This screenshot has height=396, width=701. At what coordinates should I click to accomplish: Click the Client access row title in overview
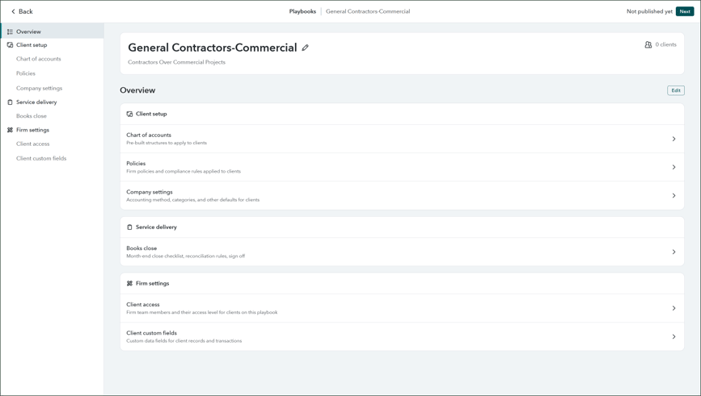tap(143, 304)
